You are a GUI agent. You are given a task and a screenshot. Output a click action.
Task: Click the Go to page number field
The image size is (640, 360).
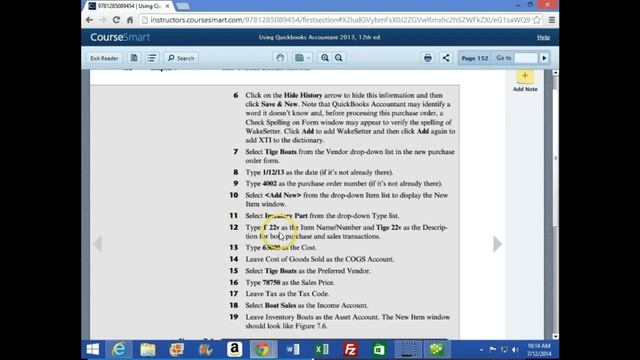(x=526, y=58)
